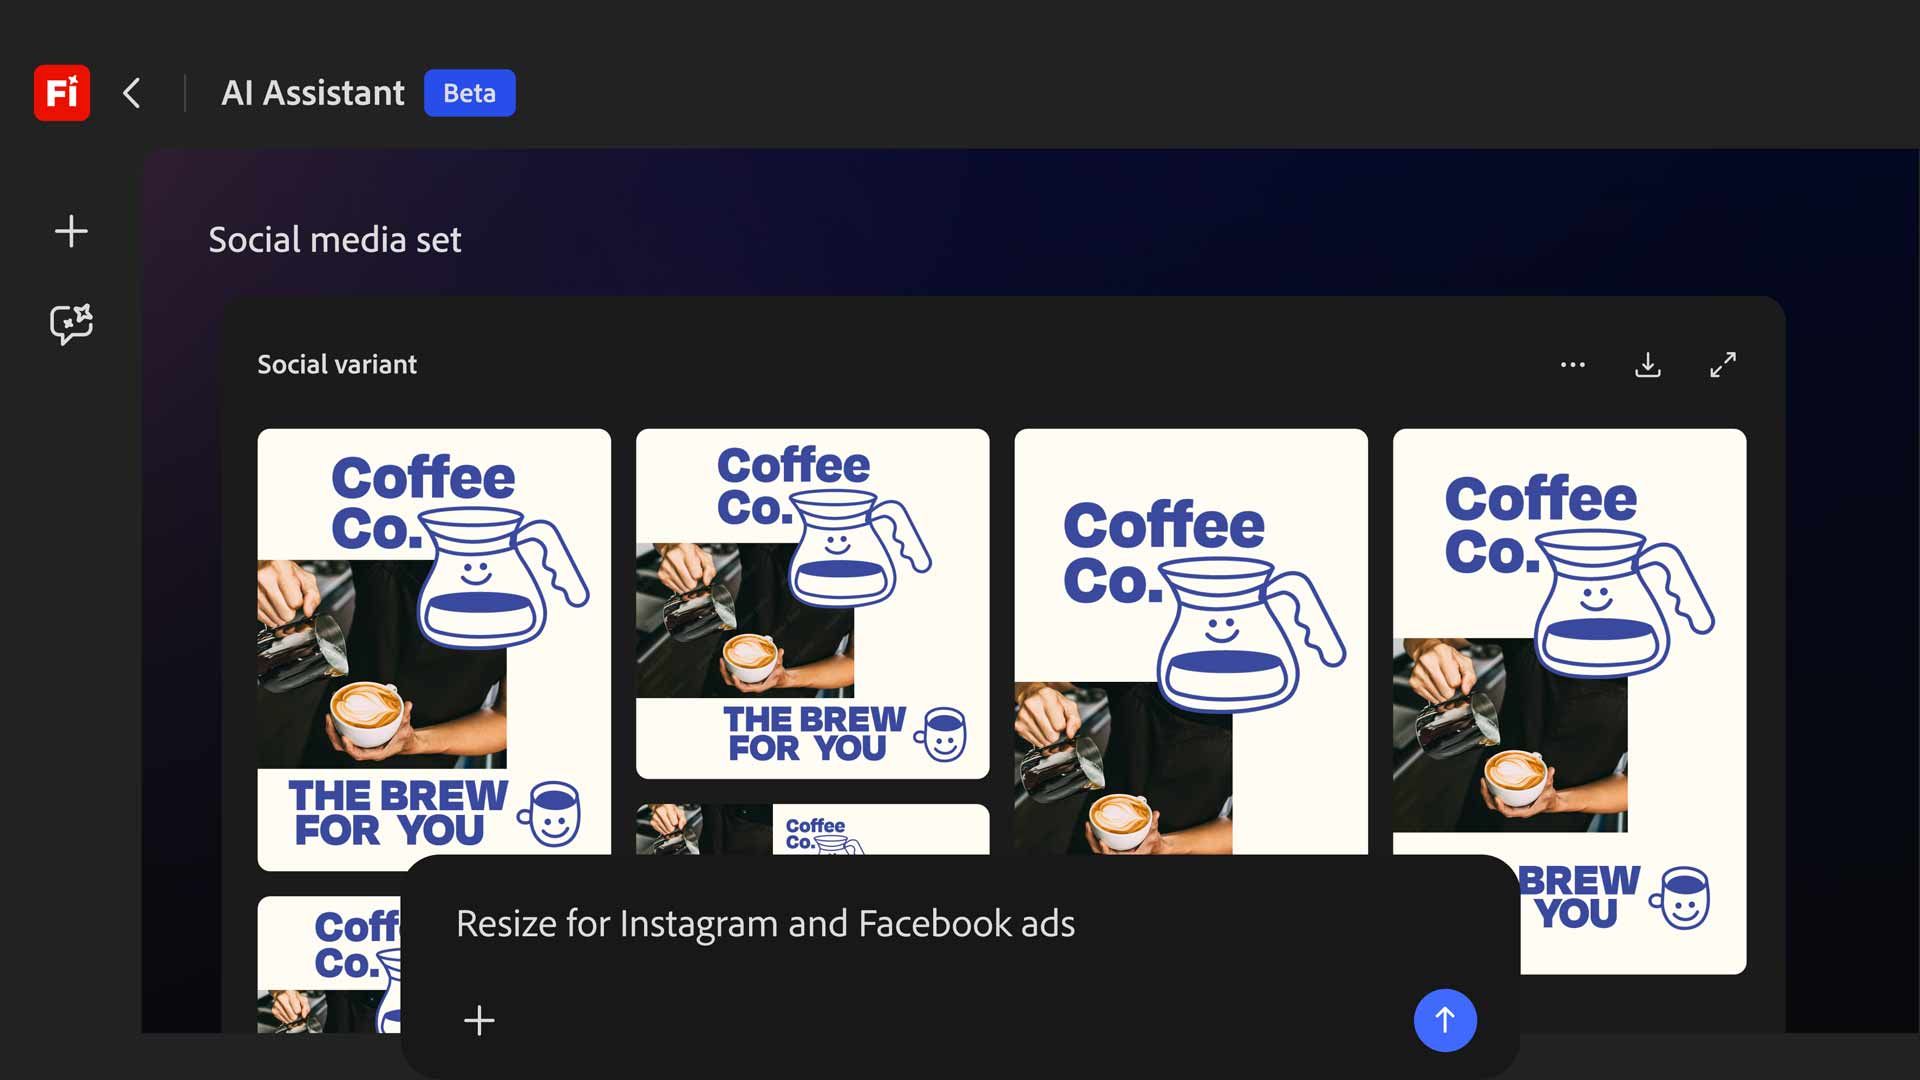The image size is (1920, 1080).
Task: Open the three-dot options menu on Social variant
Action: point(1573,365)
